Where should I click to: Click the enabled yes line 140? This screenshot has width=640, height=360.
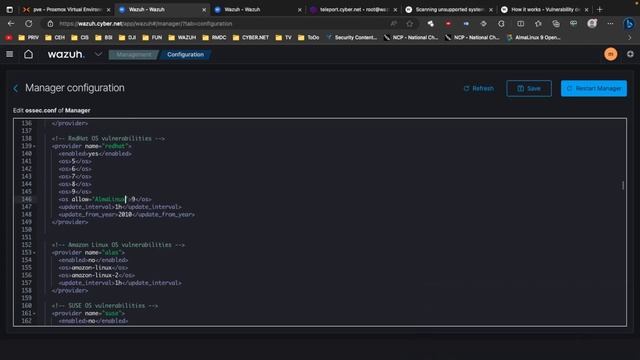click(95, 153)
